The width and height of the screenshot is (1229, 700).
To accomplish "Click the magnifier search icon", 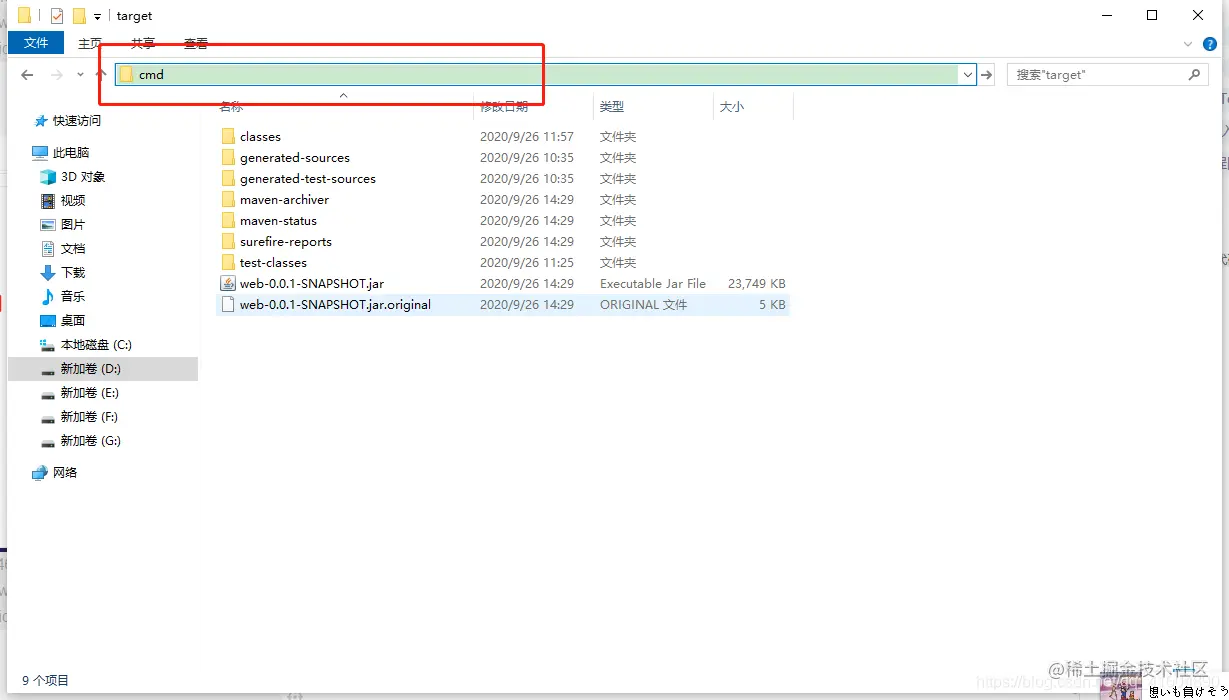I will [x=1194, y=74].
